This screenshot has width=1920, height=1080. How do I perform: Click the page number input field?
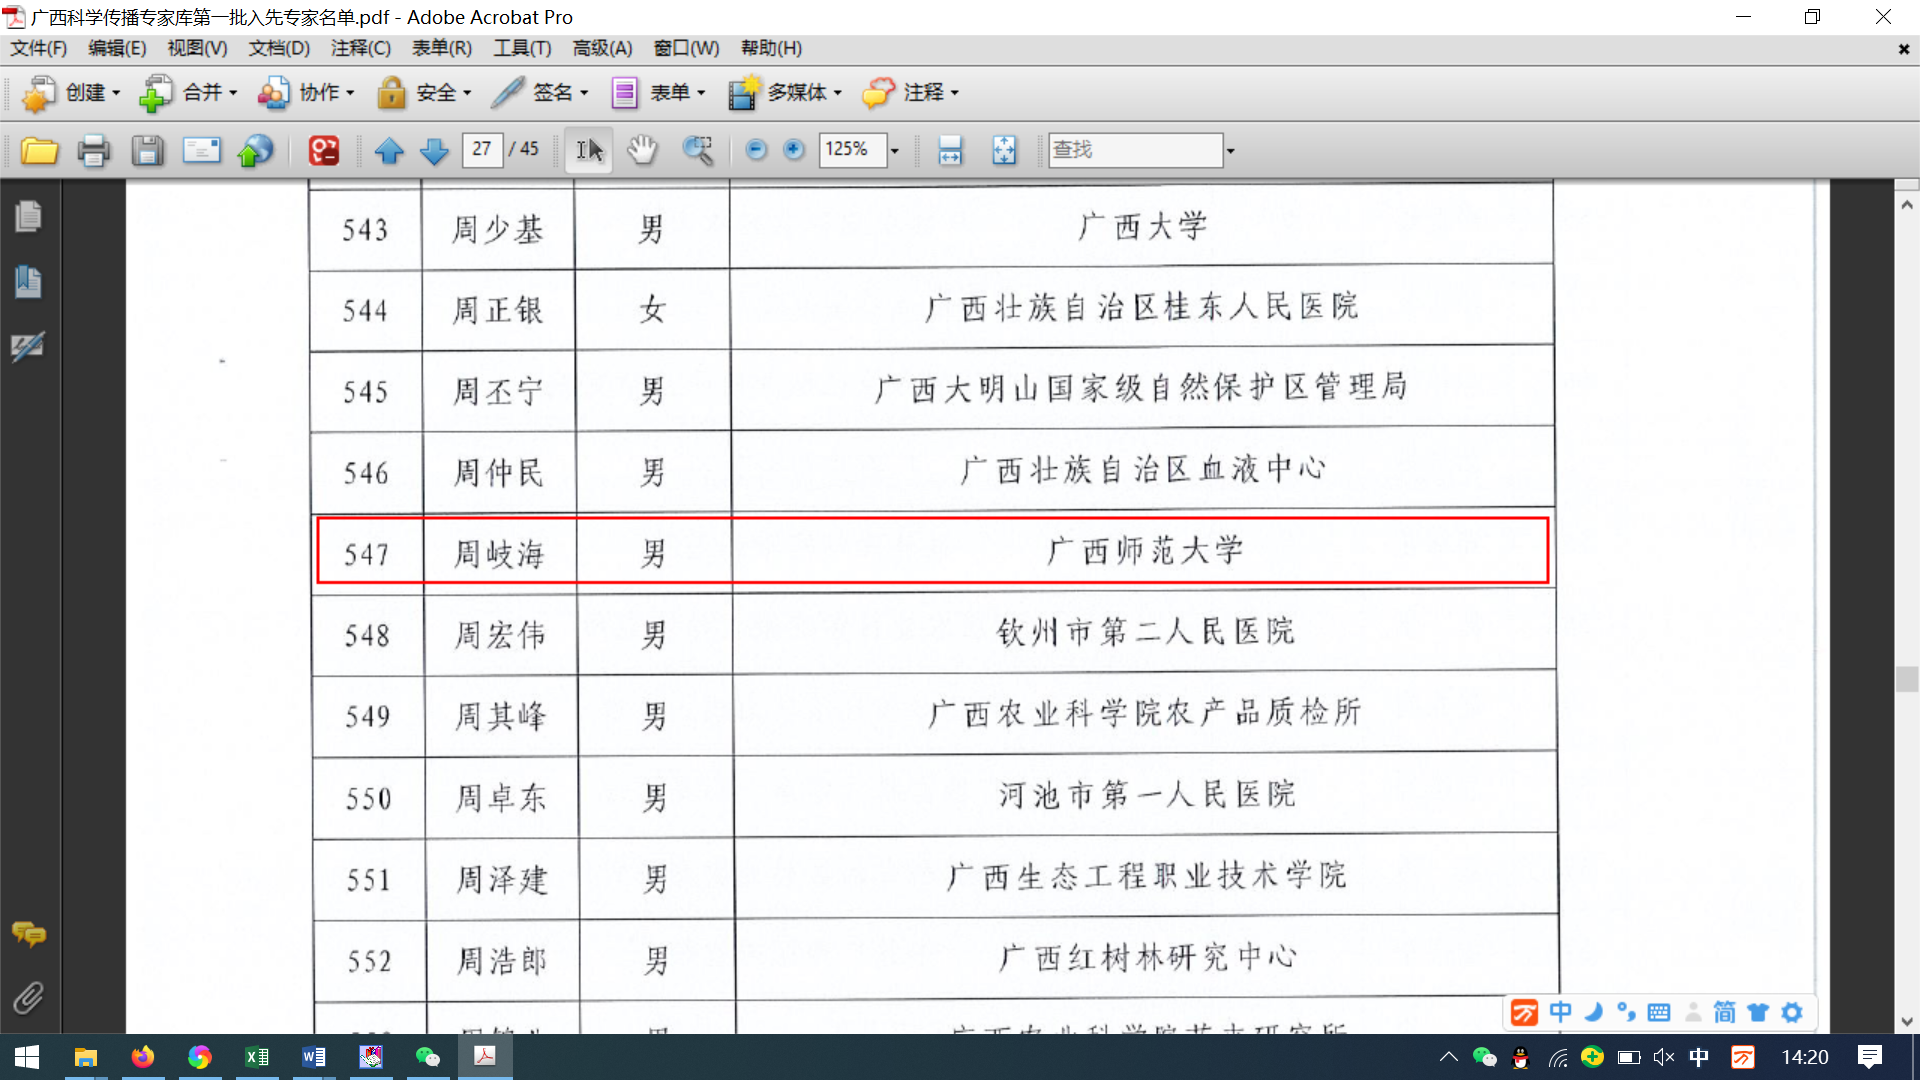coord(482,149)
